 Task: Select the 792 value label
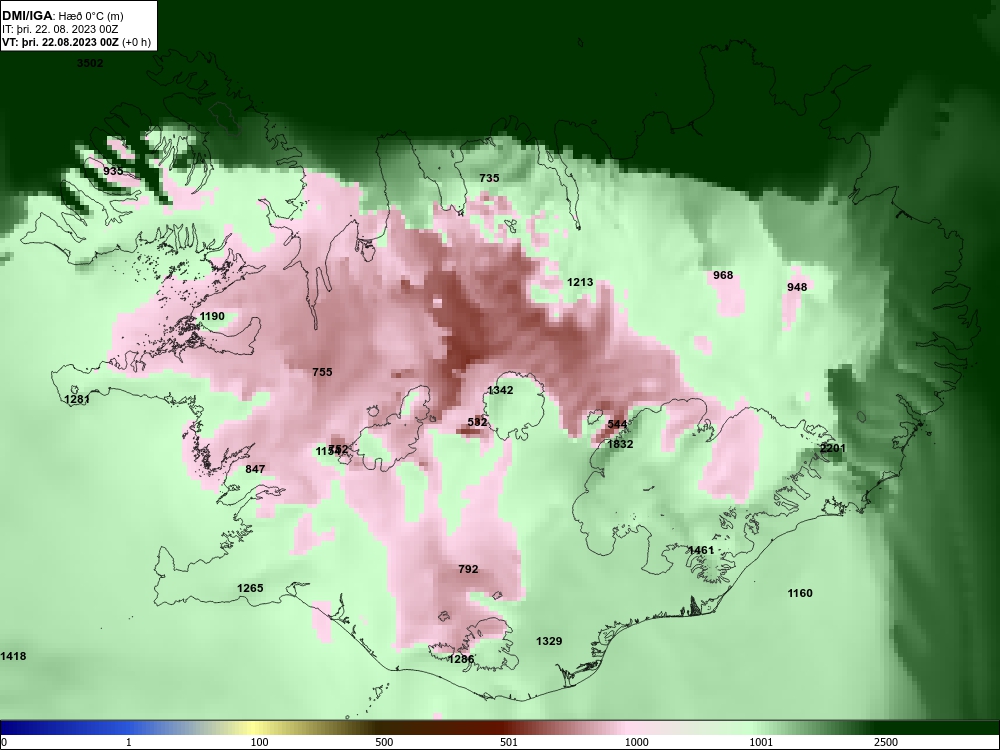tap(468, 569)
